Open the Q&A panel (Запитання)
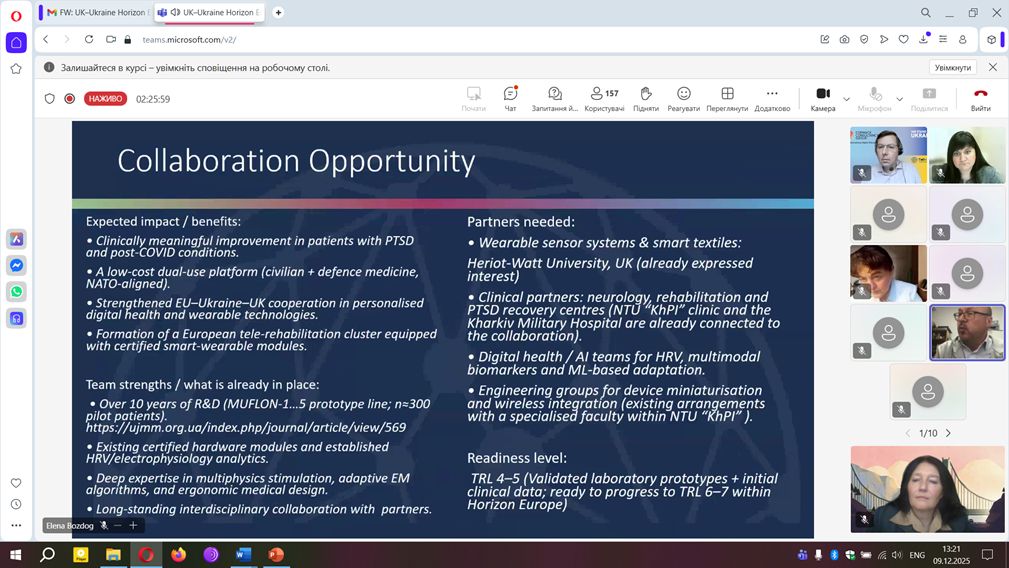 tap(555, 98)
